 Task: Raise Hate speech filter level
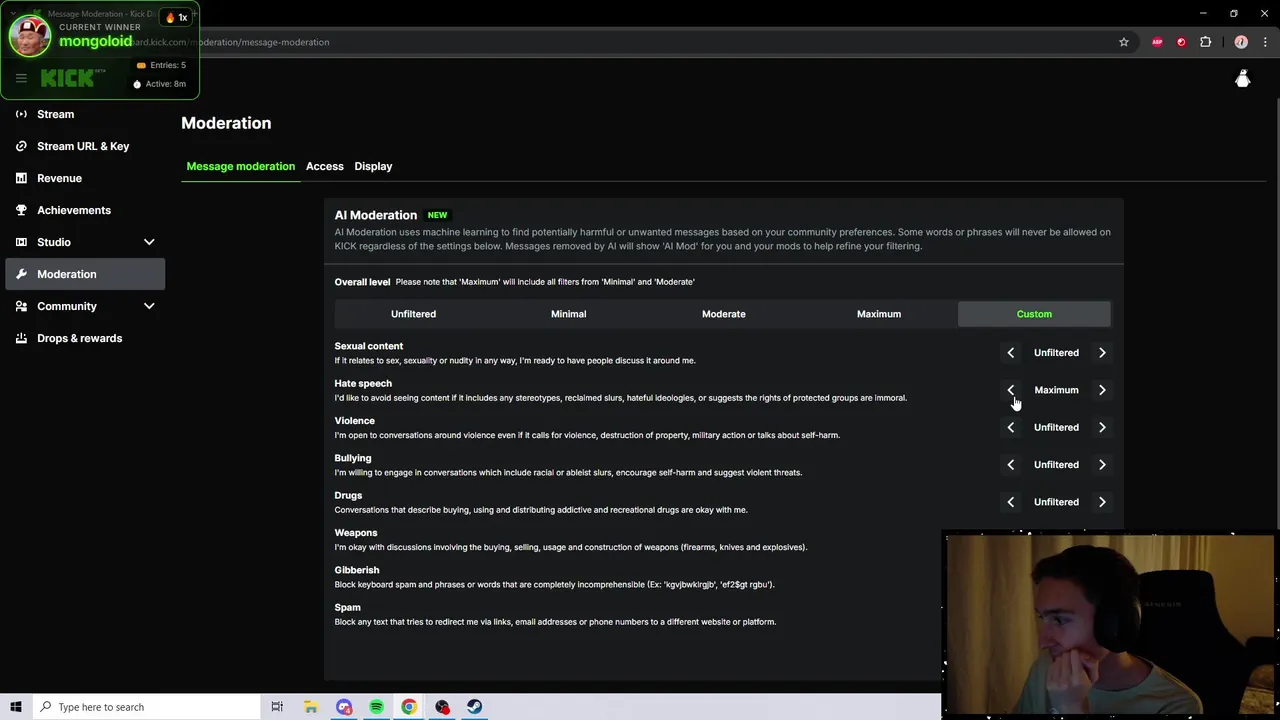point(1102,390)
